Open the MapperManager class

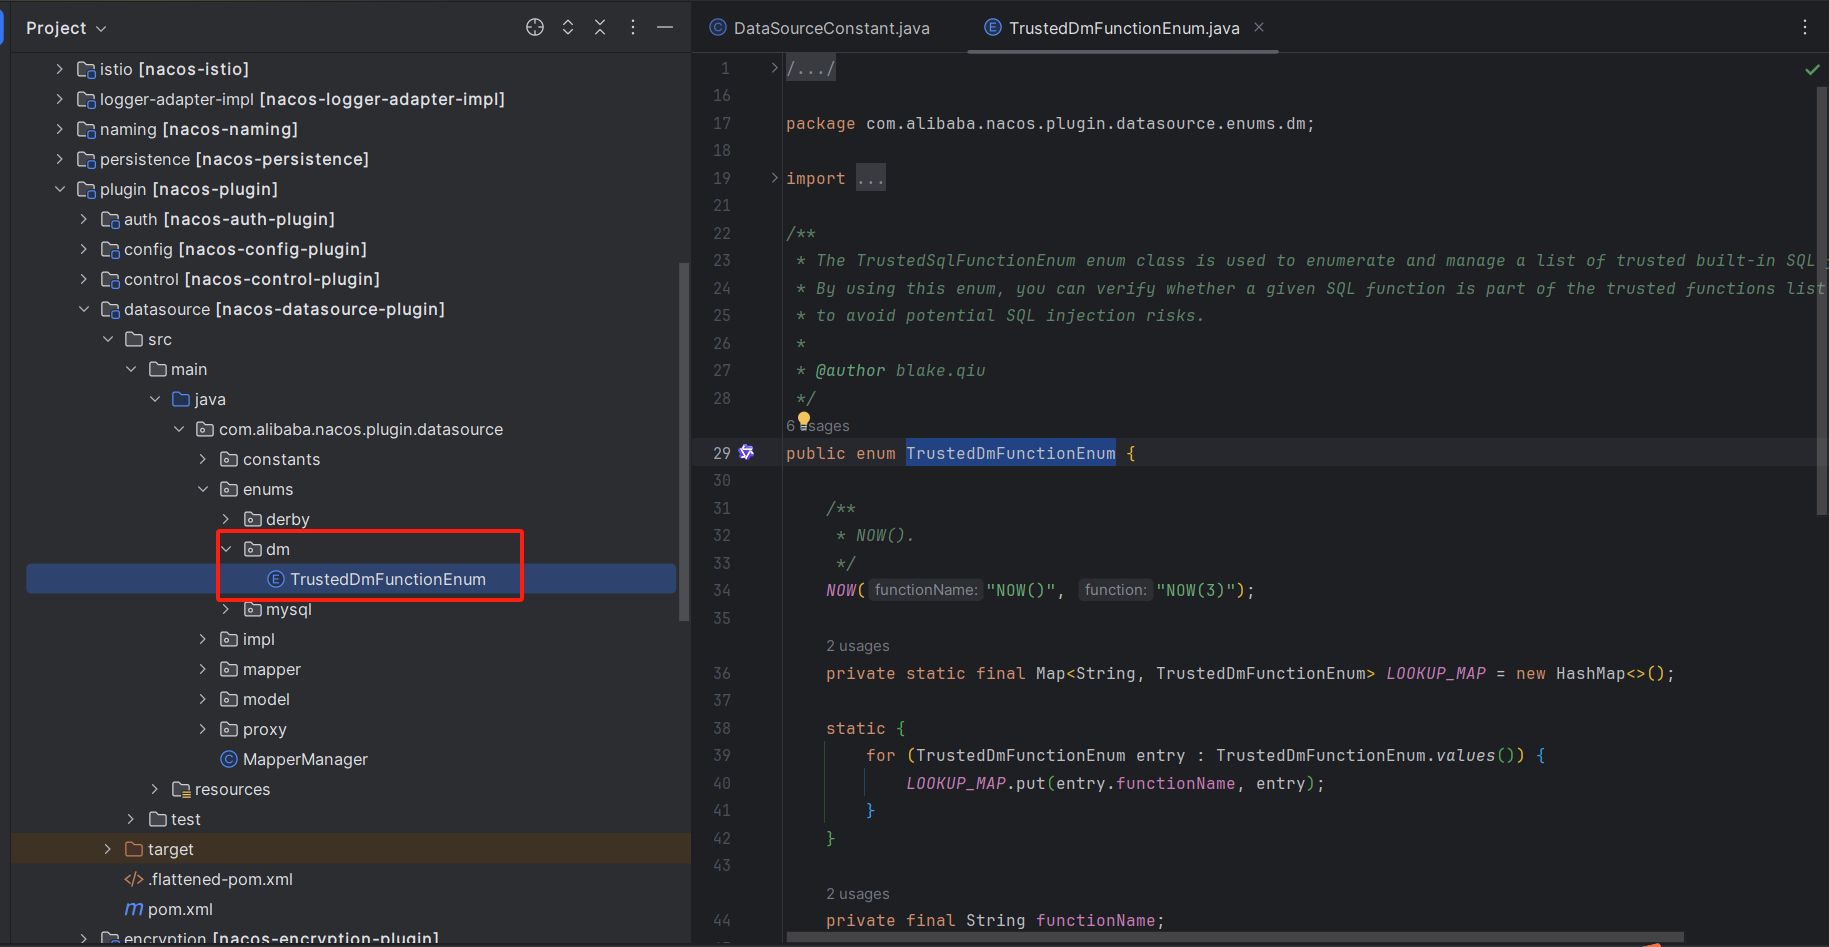[294, 759]
